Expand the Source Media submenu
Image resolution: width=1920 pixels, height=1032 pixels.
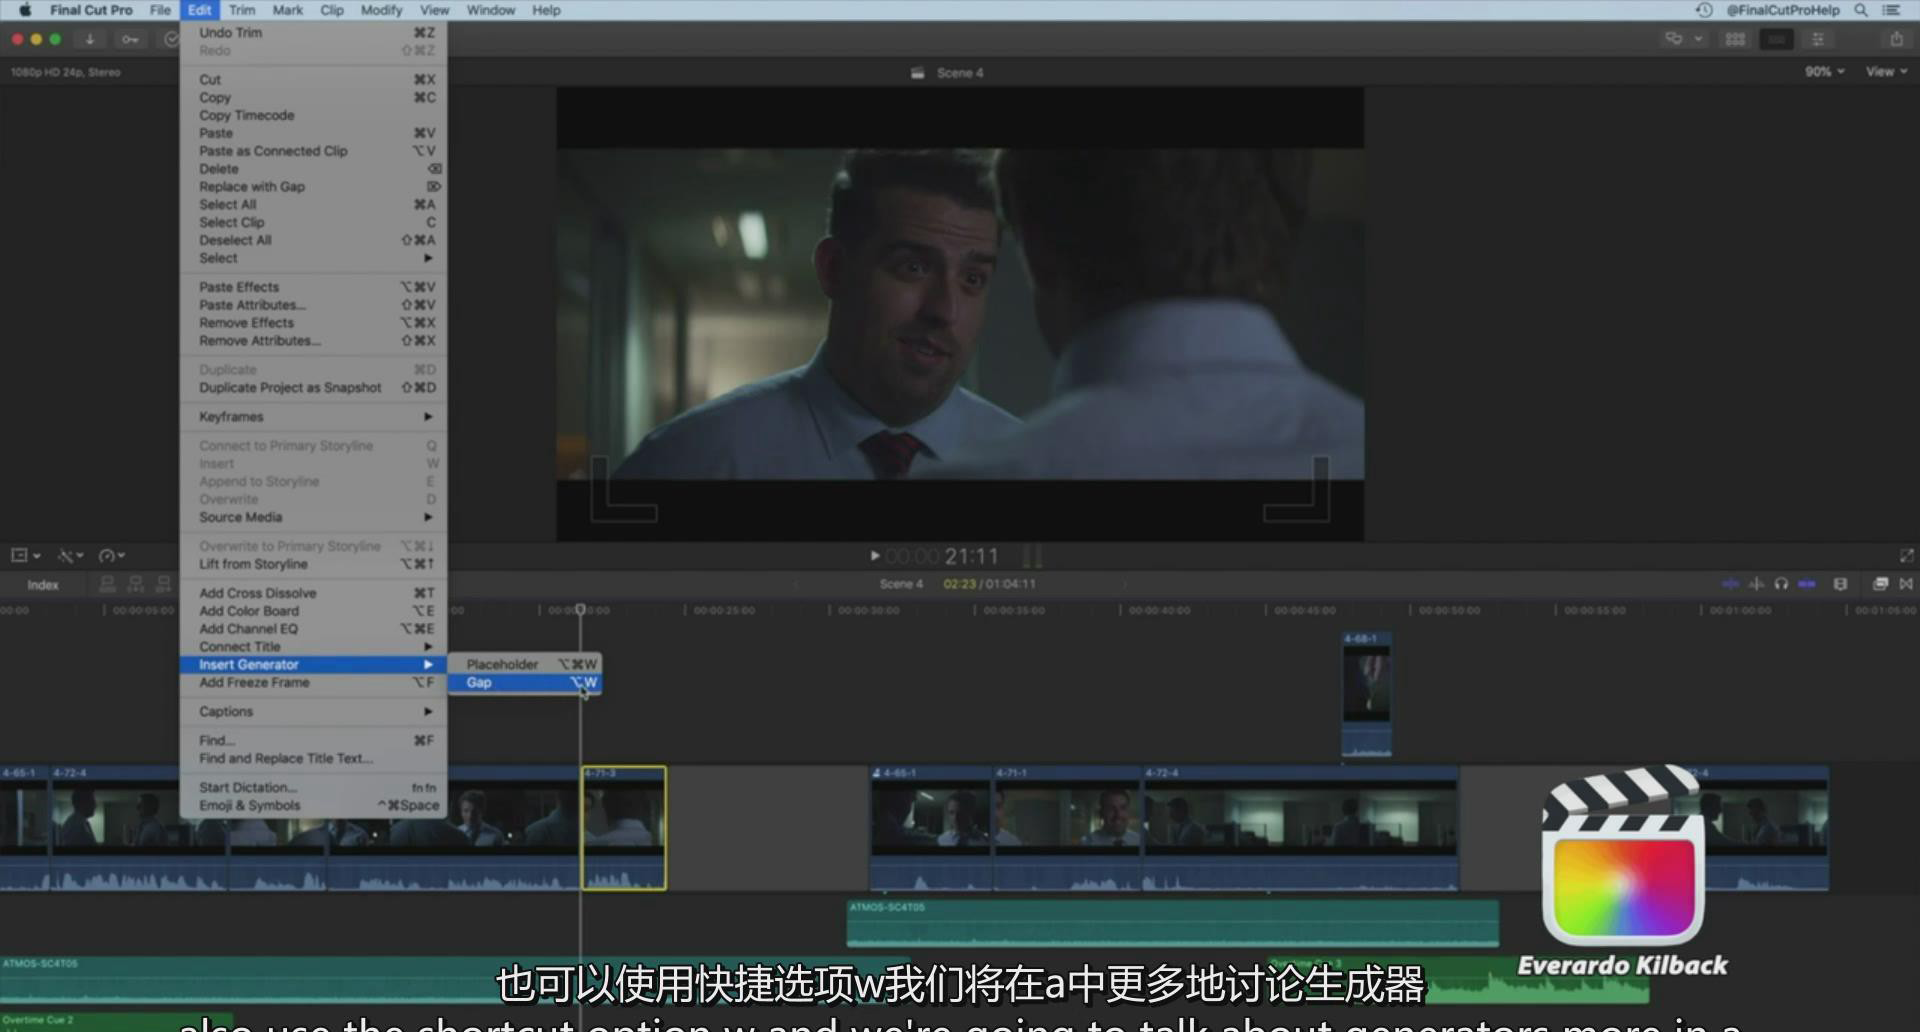[x=313, y=518]
